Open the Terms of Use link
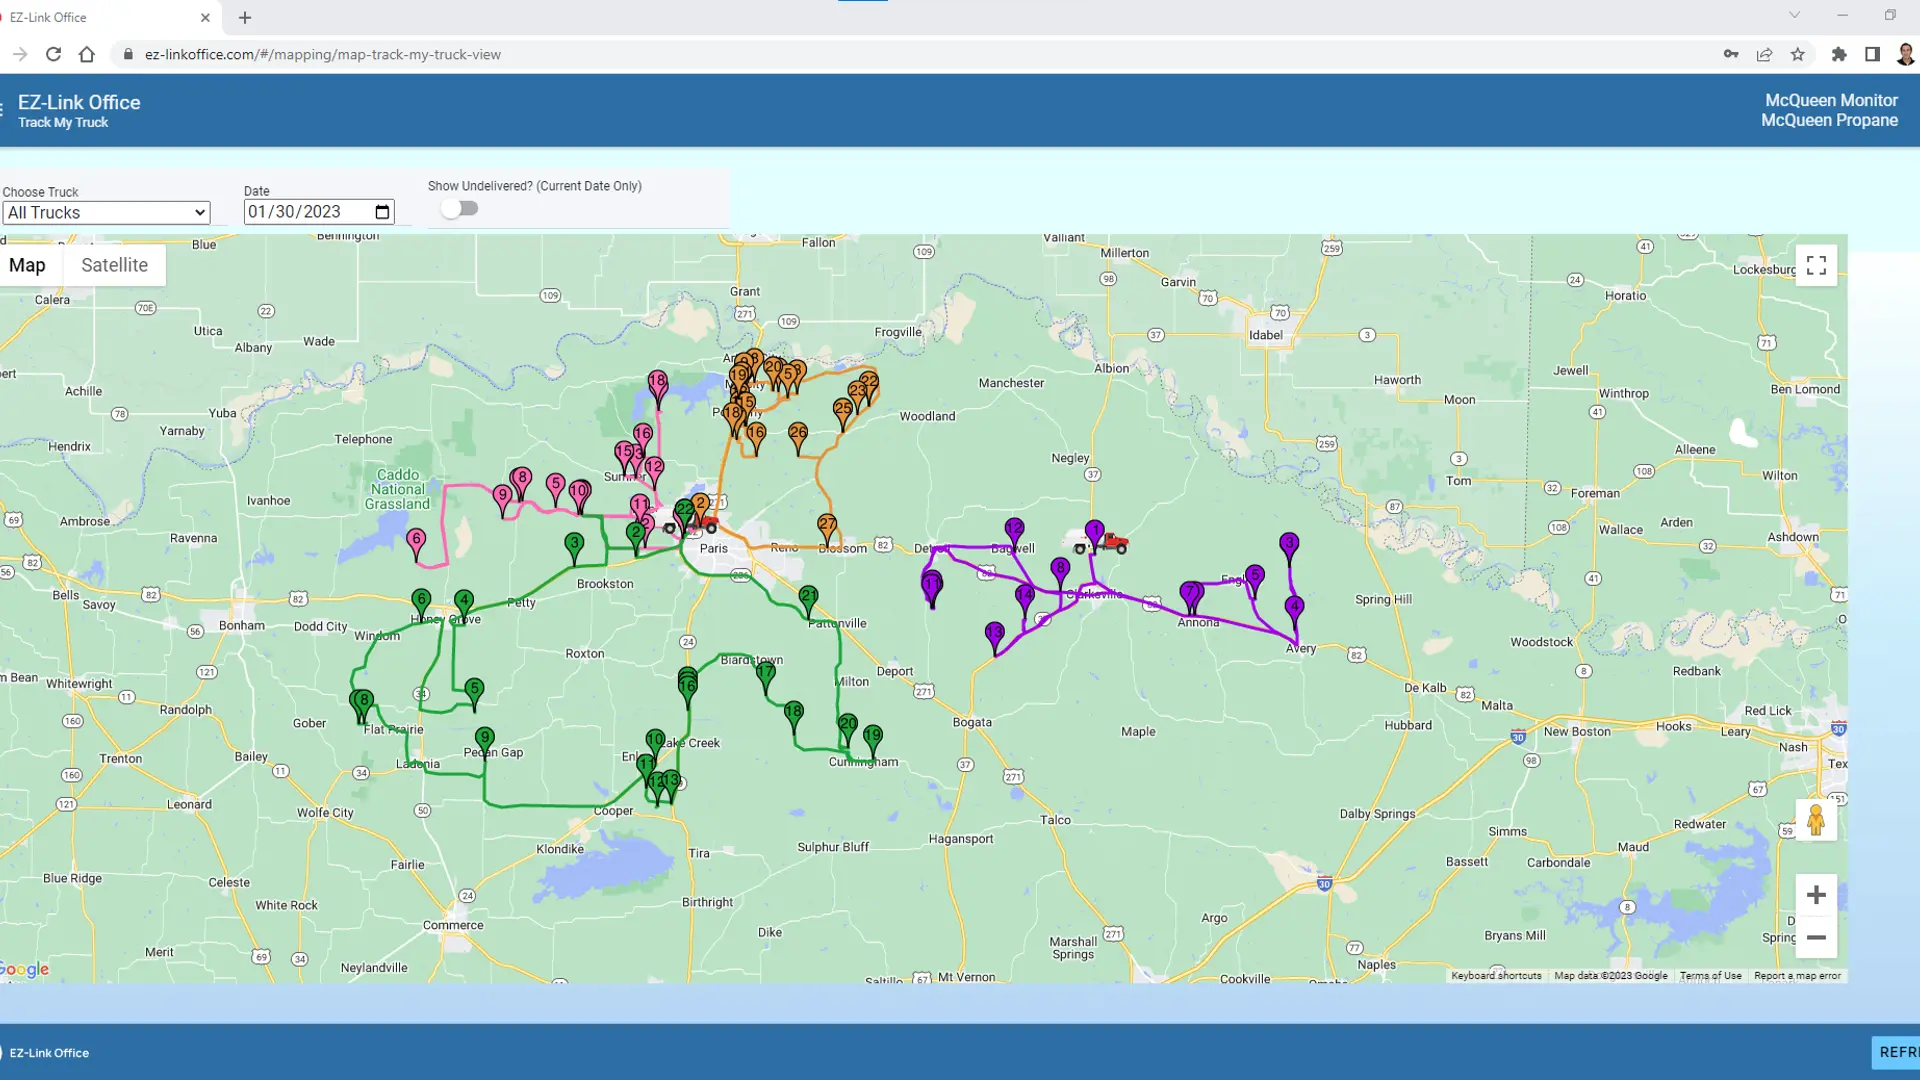The height and width of the screenshot is (1080, 1920). click(x=1713, y=975)
